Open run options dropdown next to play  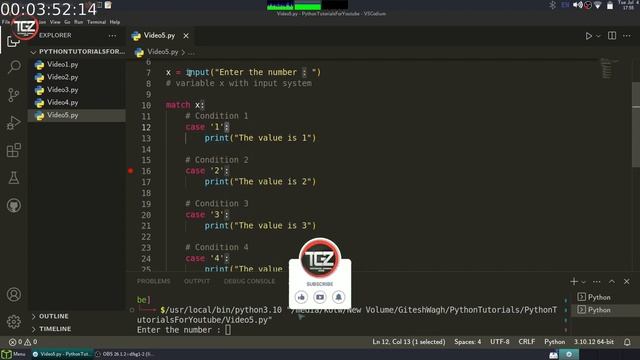pos(598,36)
